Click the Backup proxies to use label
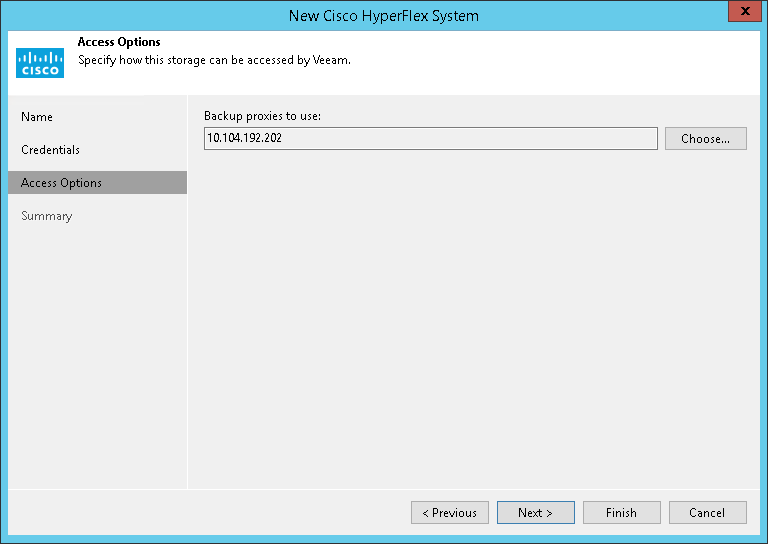This screenshot has height=544, width=768. pyautogui.click(x=263, y=116)
